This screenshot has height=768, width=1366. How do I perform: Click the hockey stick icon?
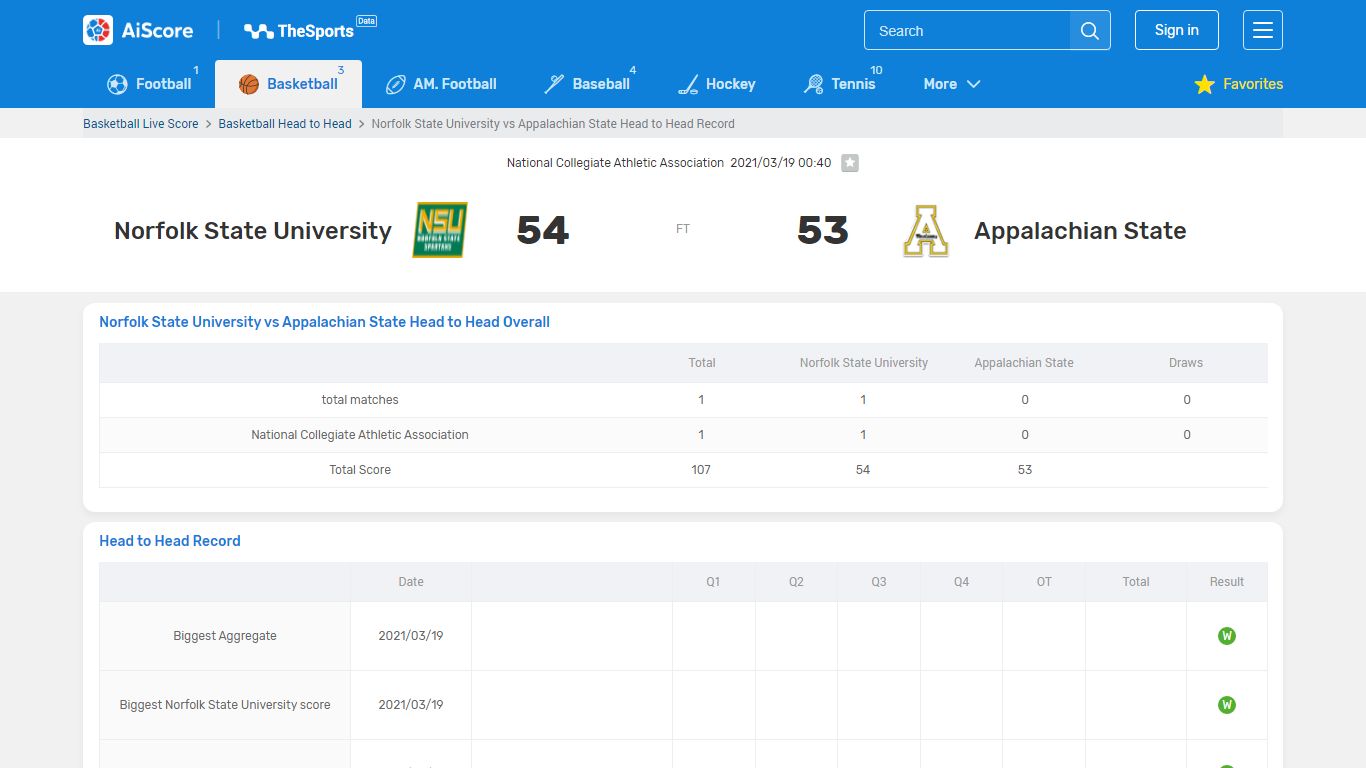688,84
